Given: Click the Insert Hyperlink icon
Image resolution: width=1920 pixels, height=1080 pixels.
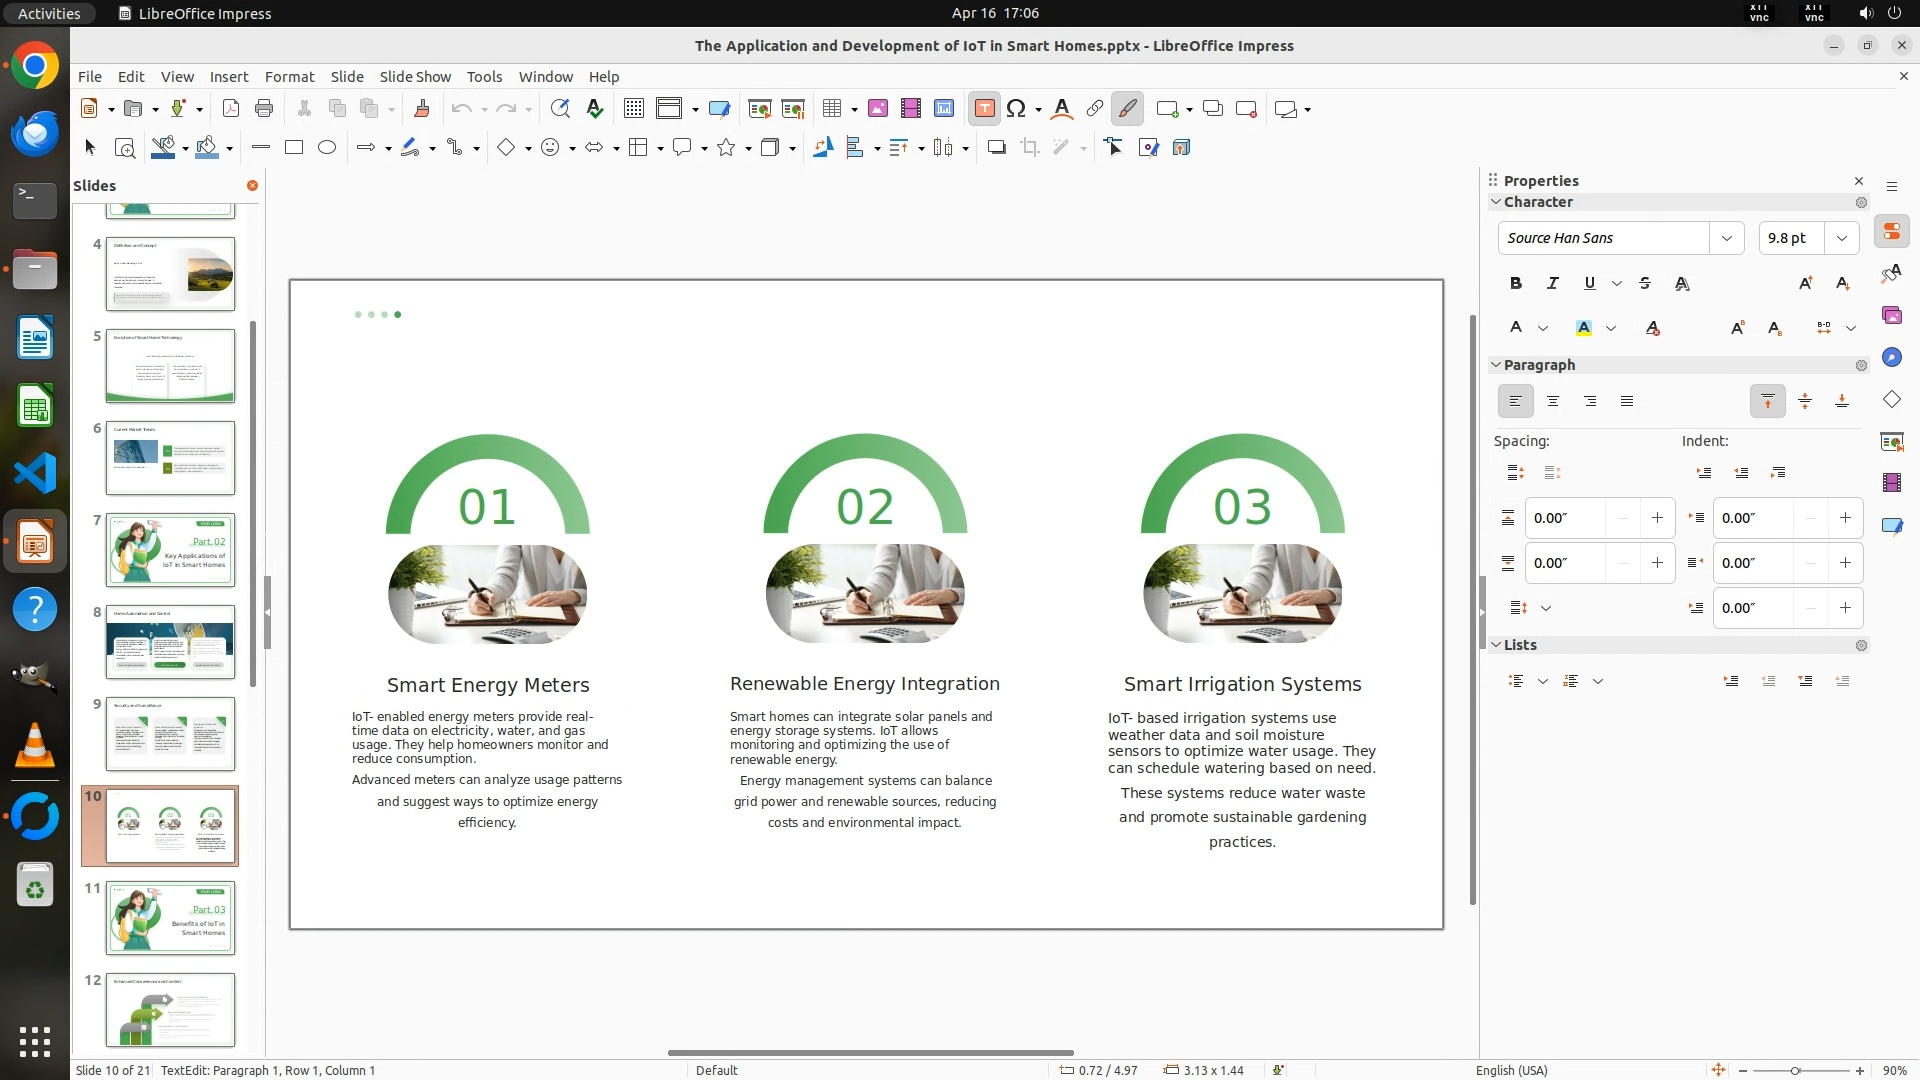Looking at the screenshot, I should pos(1095,109).
